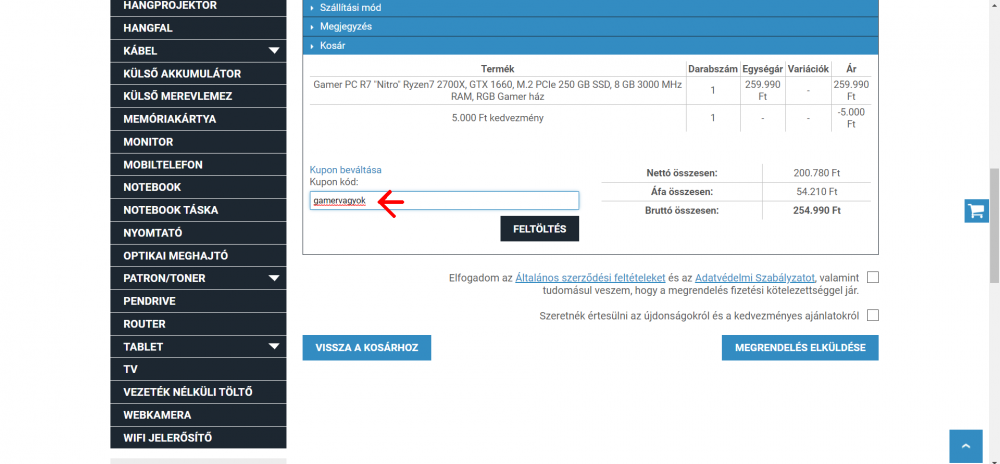Expand the Szállítási mód section
Image resolution: width=1000 pixels, height=464 pixels.
tap(350, 8)
